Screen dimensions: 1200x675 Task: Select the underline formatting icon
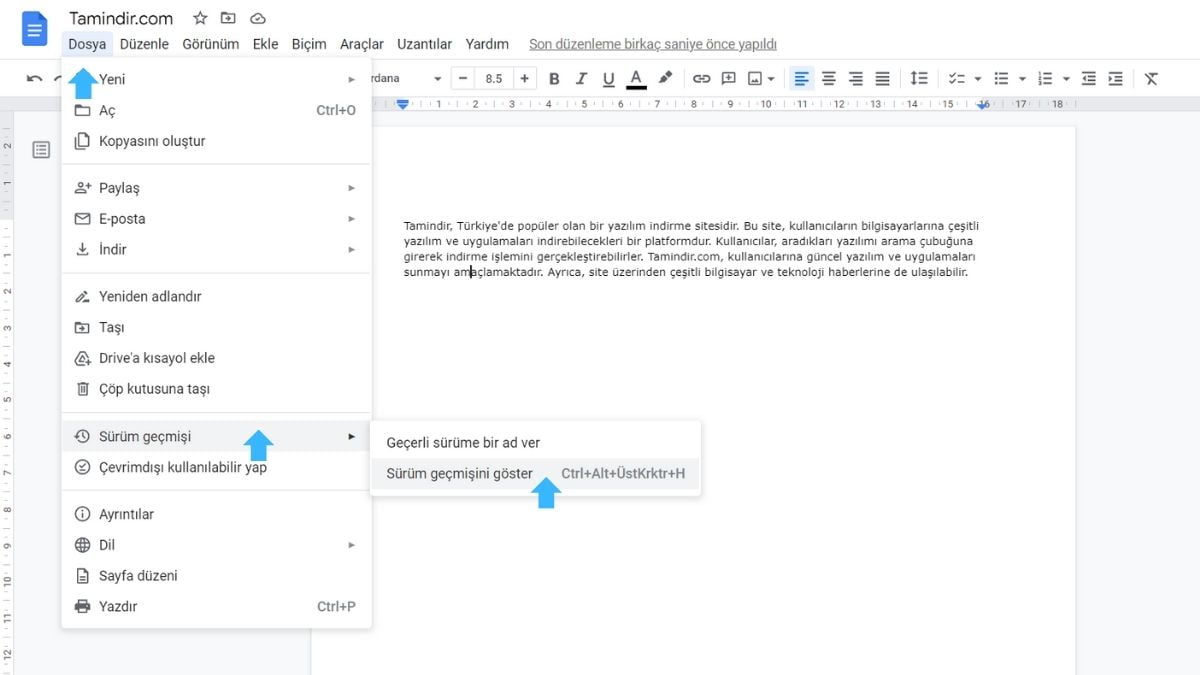click(x=609, y=78)
